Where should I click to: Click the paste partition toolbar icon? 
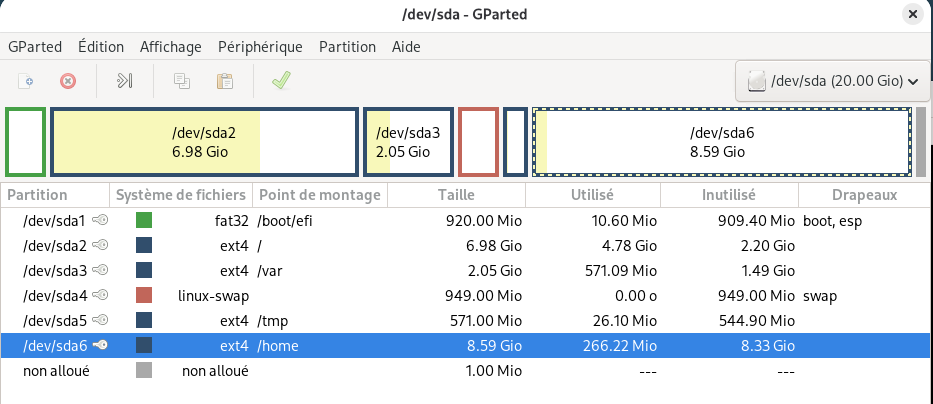coord(225,80)
